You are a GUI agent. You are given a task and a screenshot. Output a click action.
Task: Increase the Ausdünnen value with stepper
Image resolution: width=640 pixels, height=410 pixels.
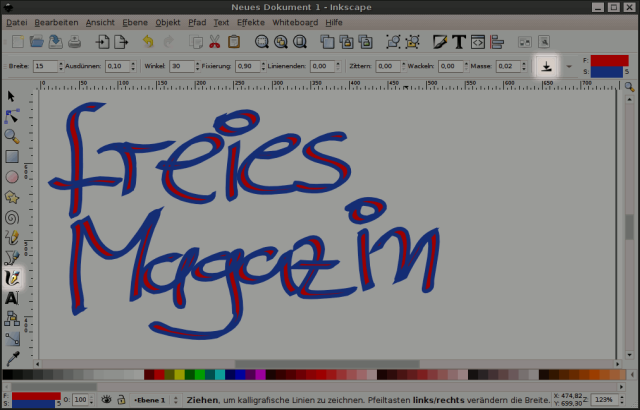133,63
